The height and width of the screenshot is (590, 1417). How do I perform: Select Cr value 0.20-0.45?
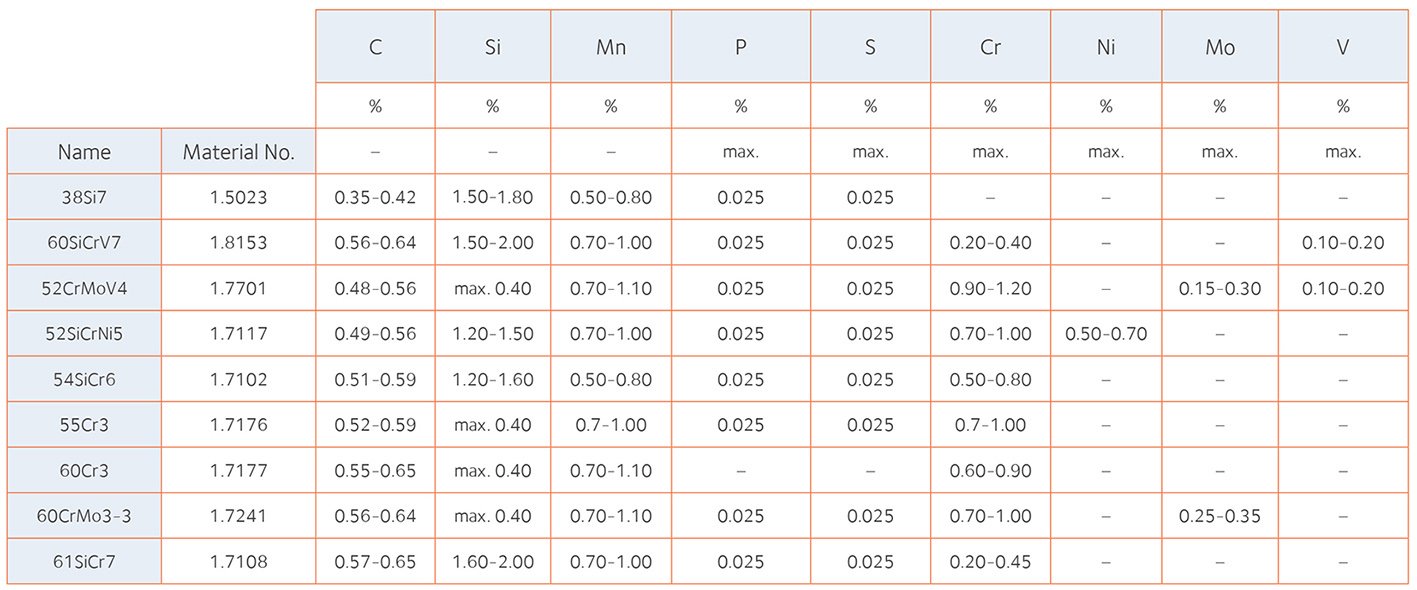click(990, 562)
